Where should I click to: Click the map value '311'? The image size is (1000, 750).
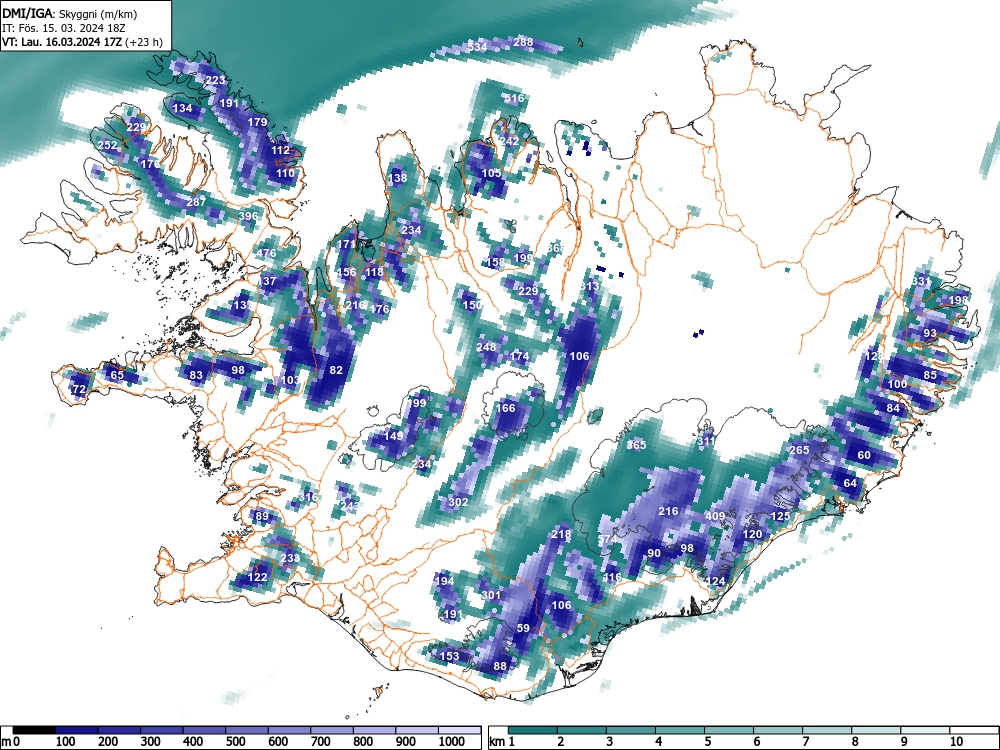pos(706,441)
